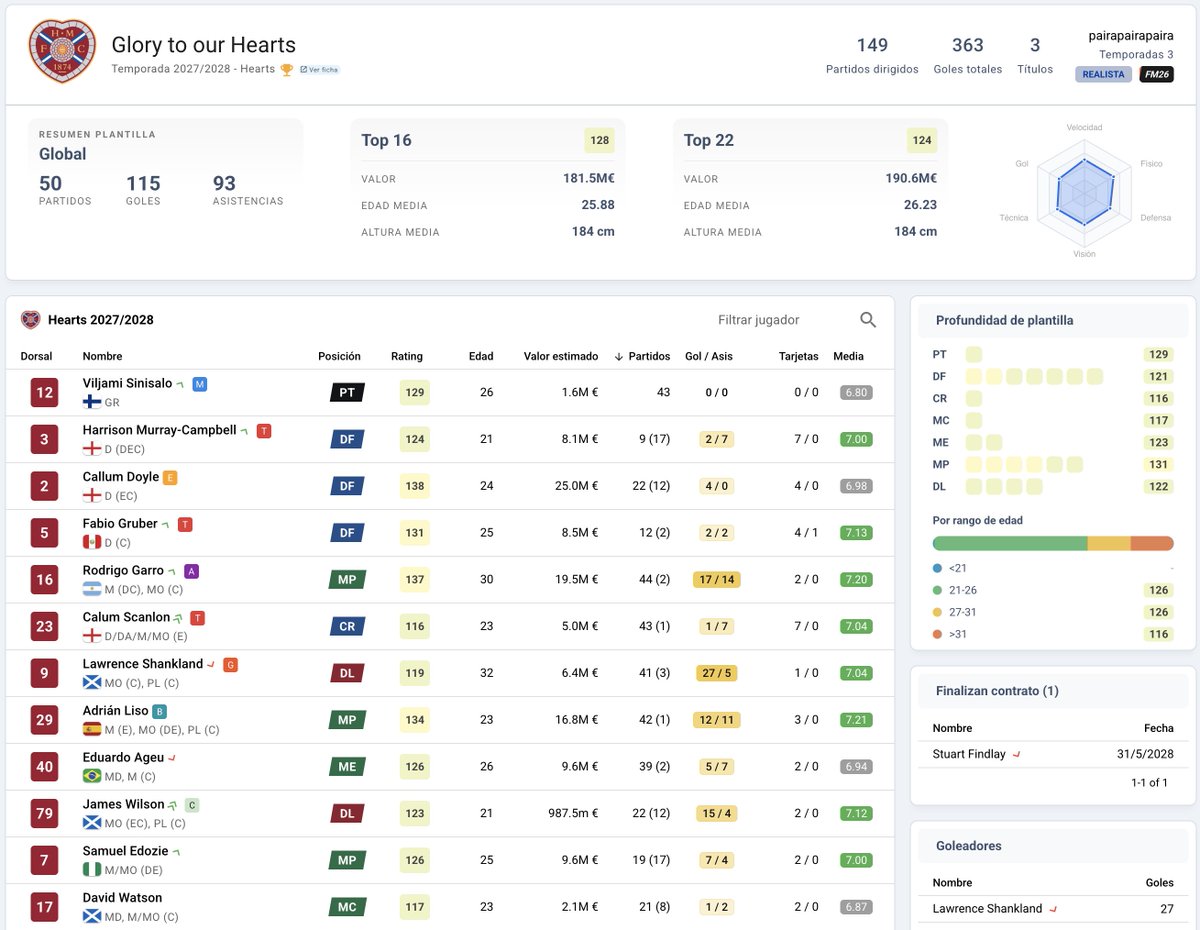Screen dimensions: 1200x930
Task: Sort table by Tarjetas column header
Action: point(799,356)
